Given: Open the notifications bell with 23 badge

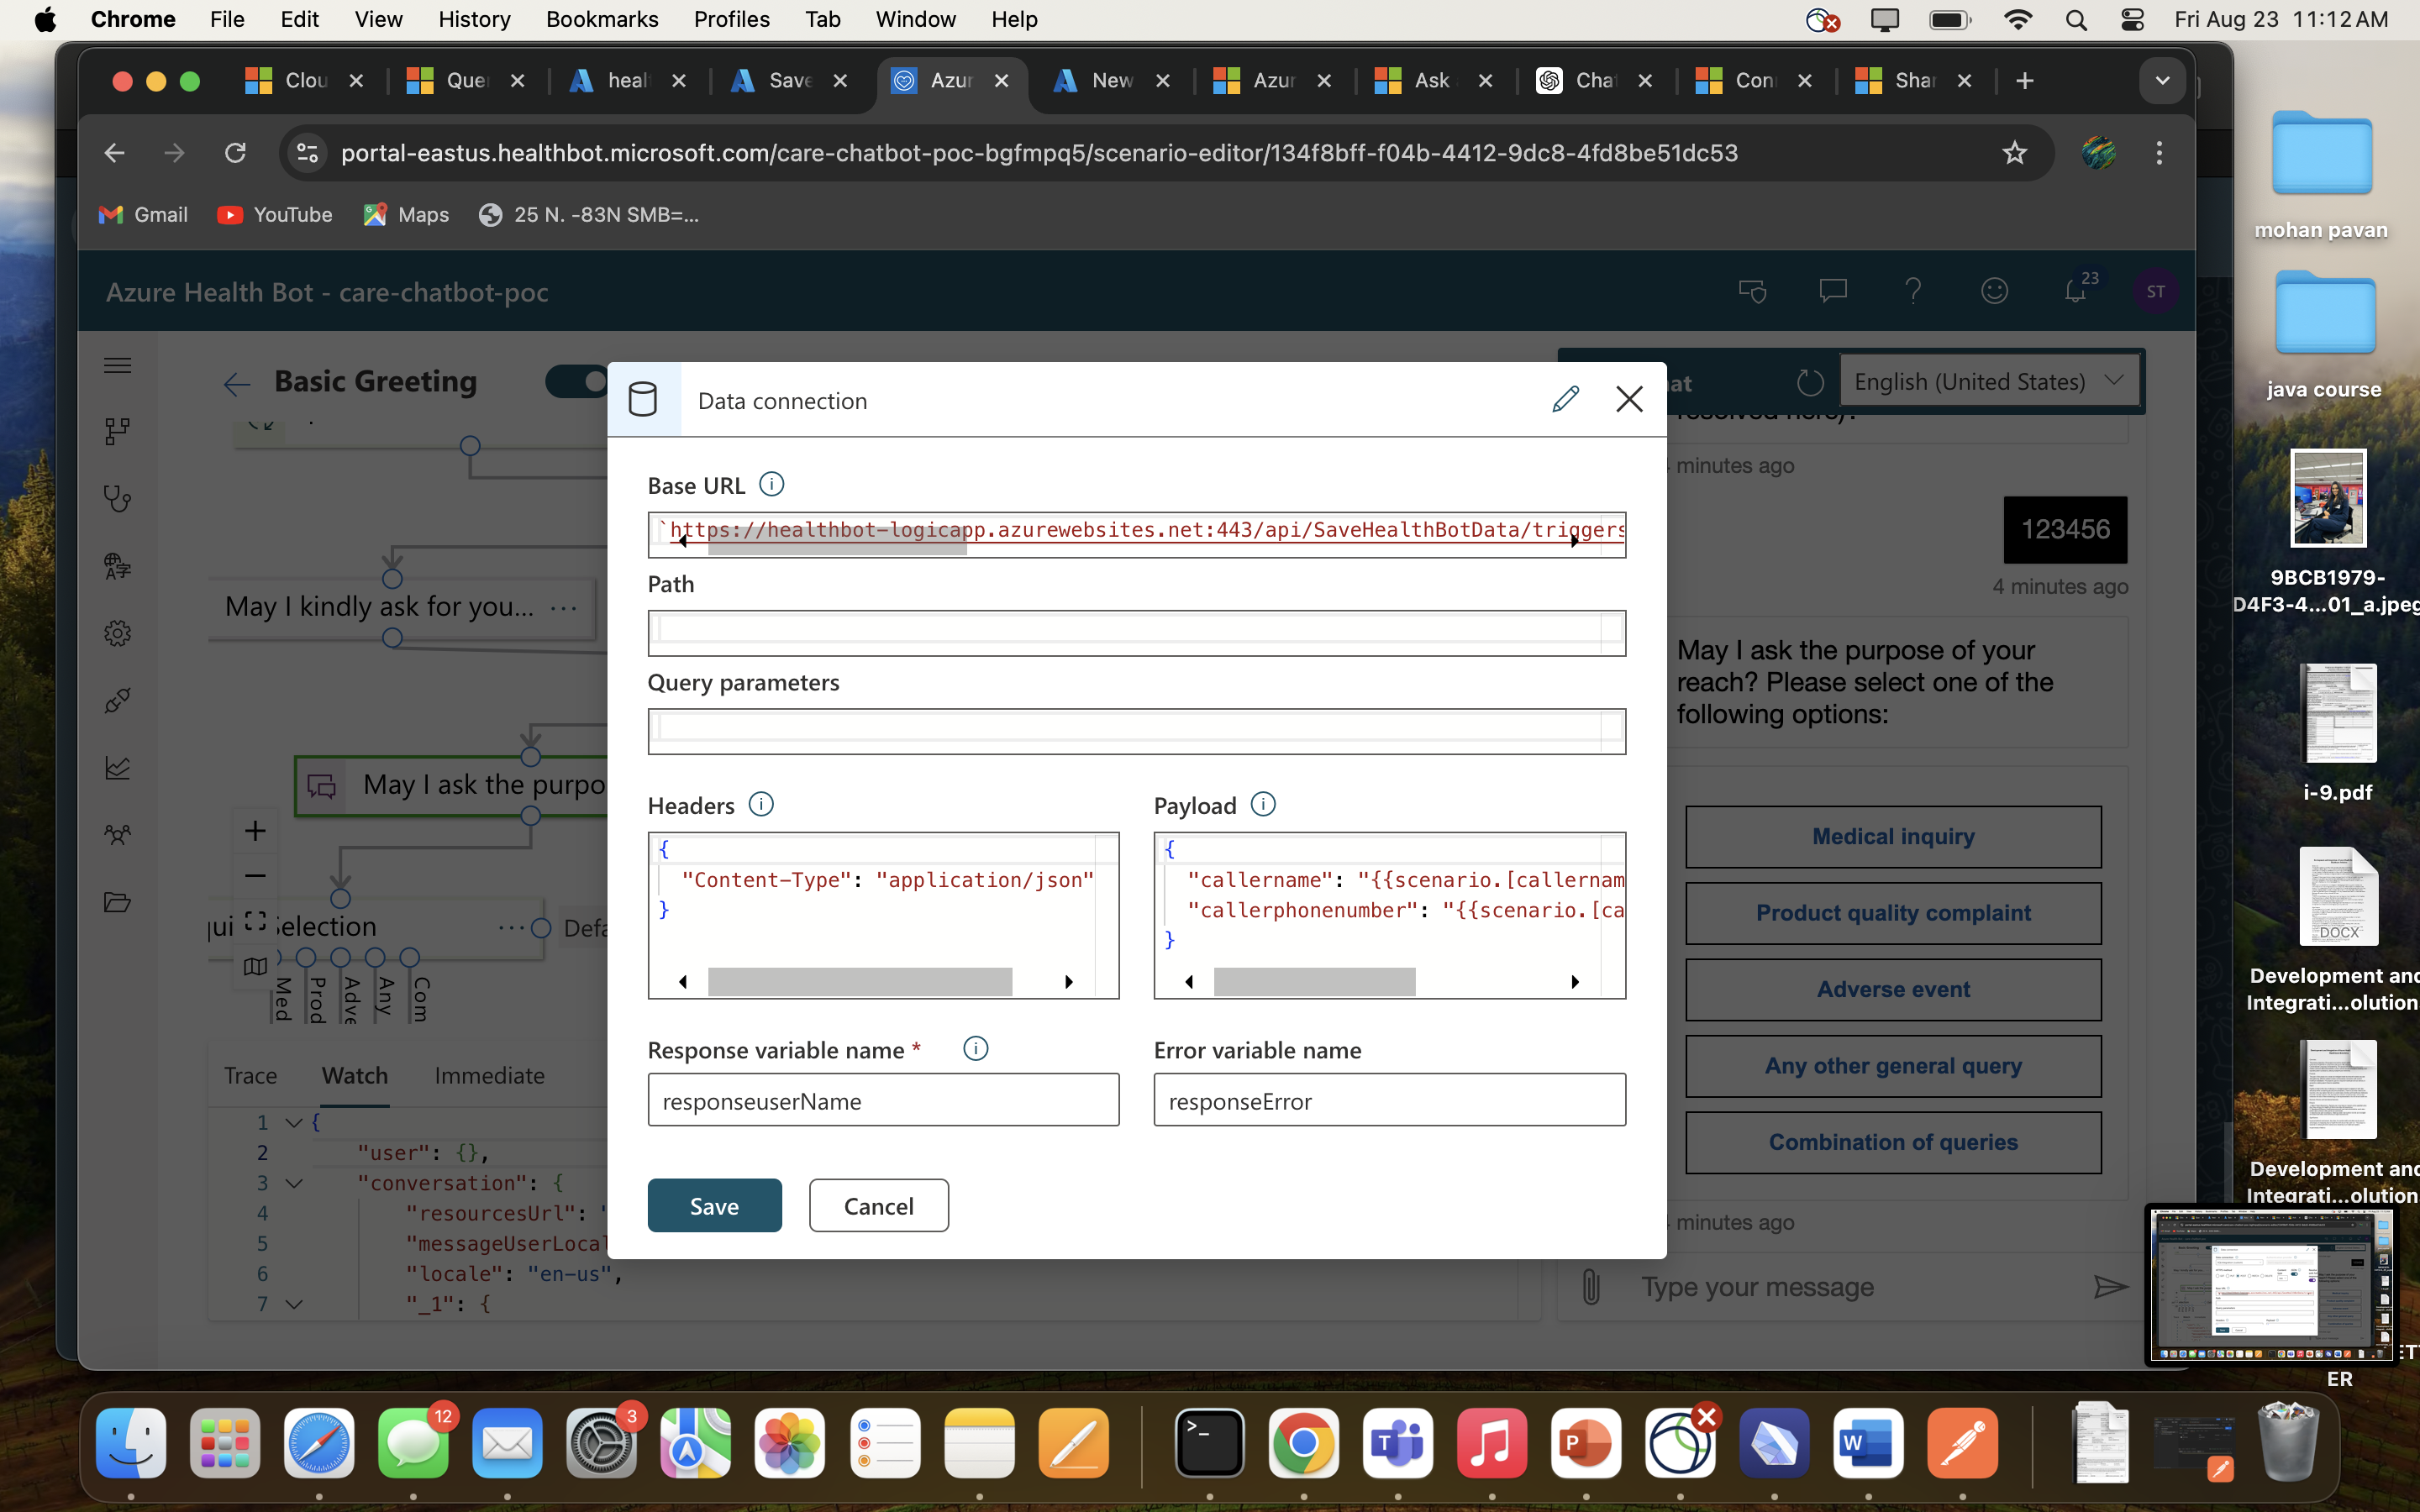Looking at the screenshot, I should point(2076,291).
